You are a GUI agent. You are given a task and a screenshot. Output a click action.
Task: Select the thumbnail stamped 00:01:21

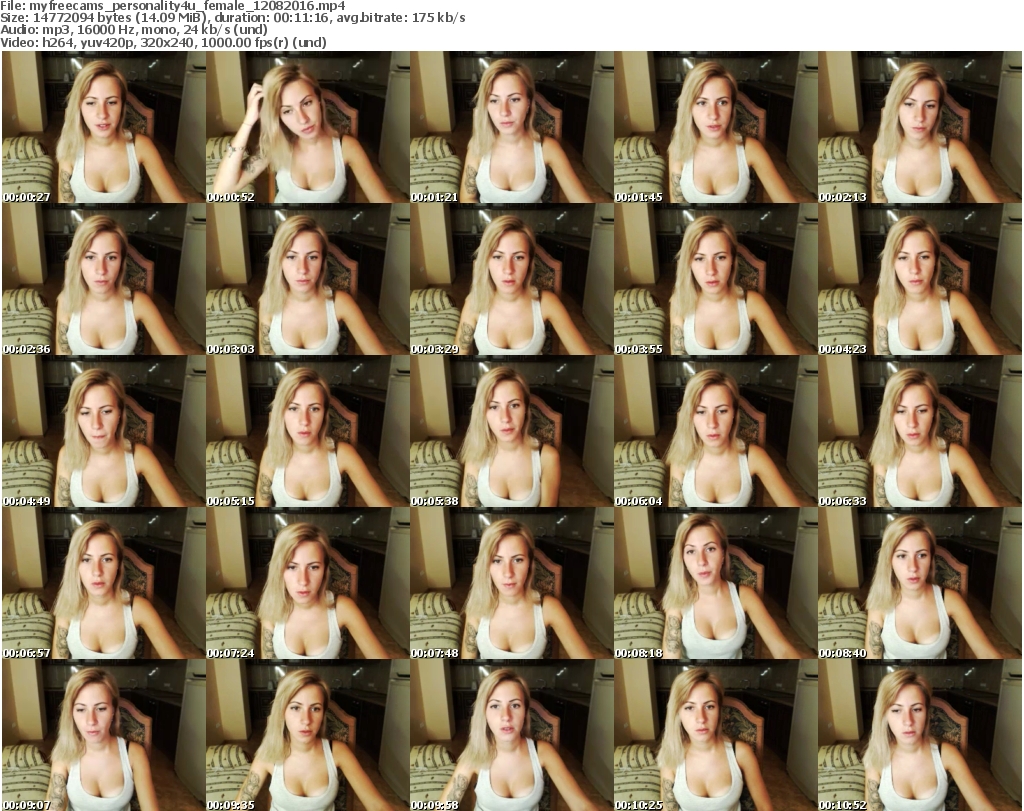(x=511, y=127)
